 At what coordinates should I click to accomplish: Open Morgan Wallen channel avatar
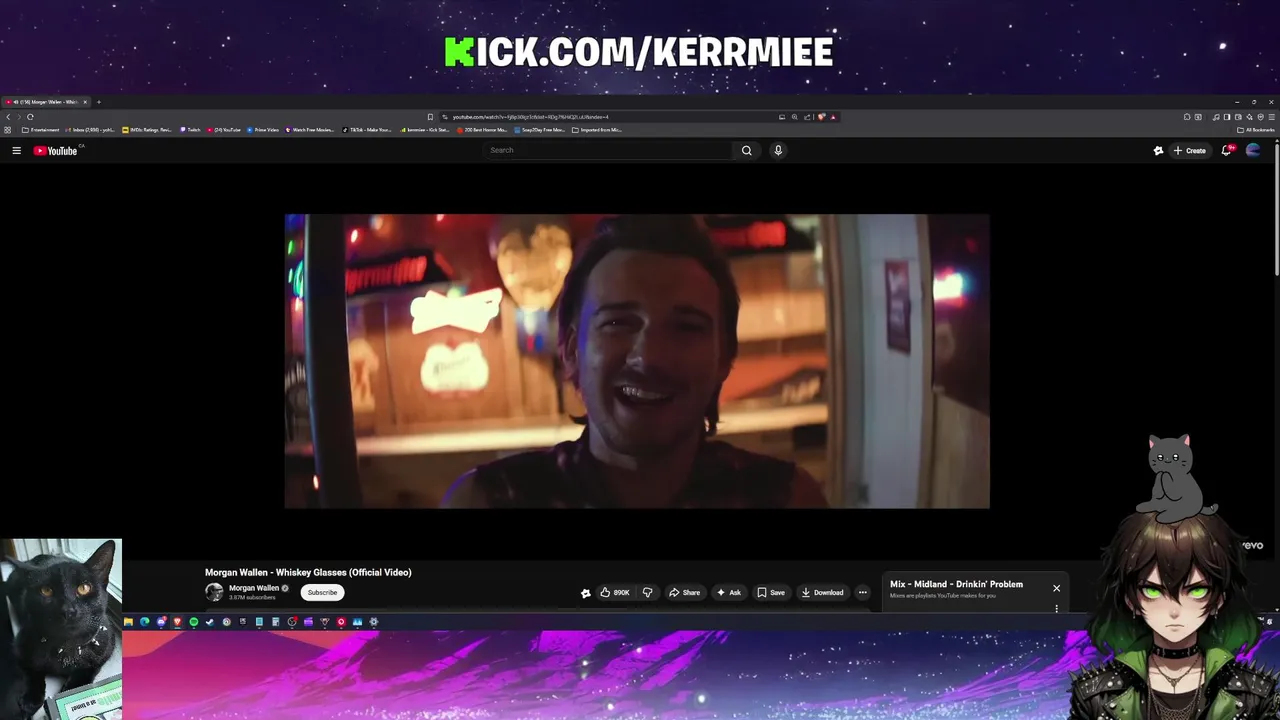tap(214, 592)
